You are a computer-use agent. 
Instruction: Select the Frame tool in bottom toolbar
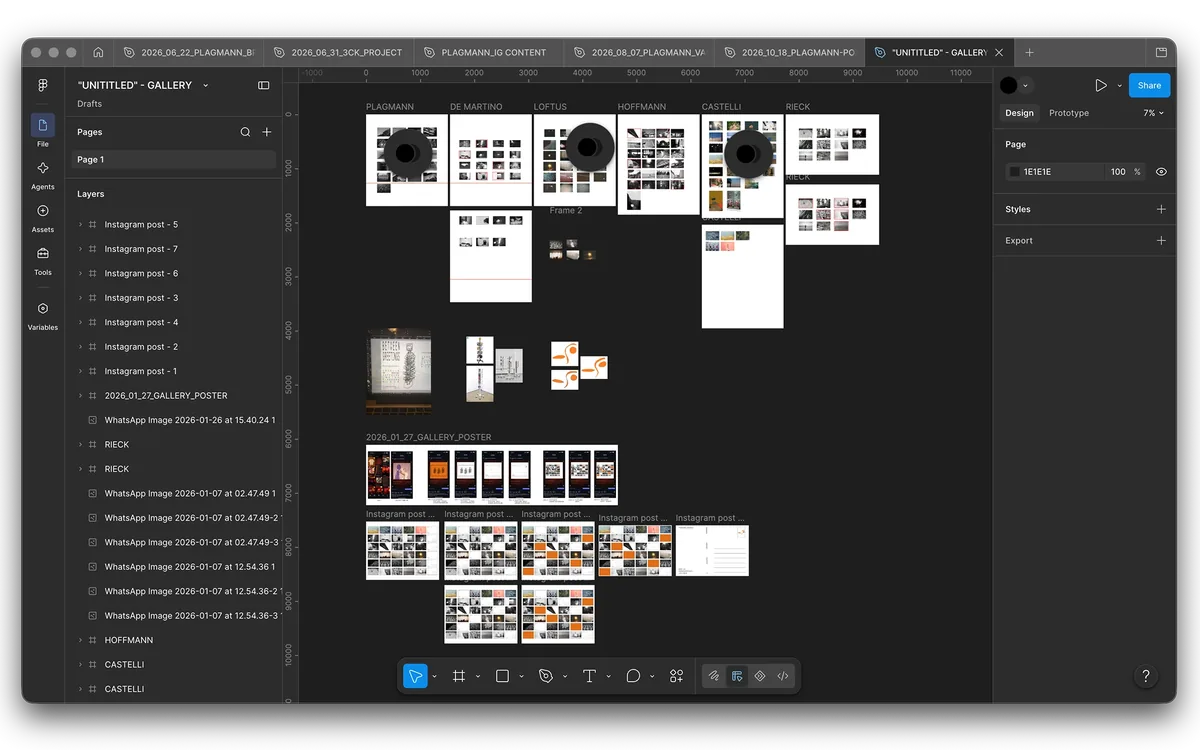point(459,676)
